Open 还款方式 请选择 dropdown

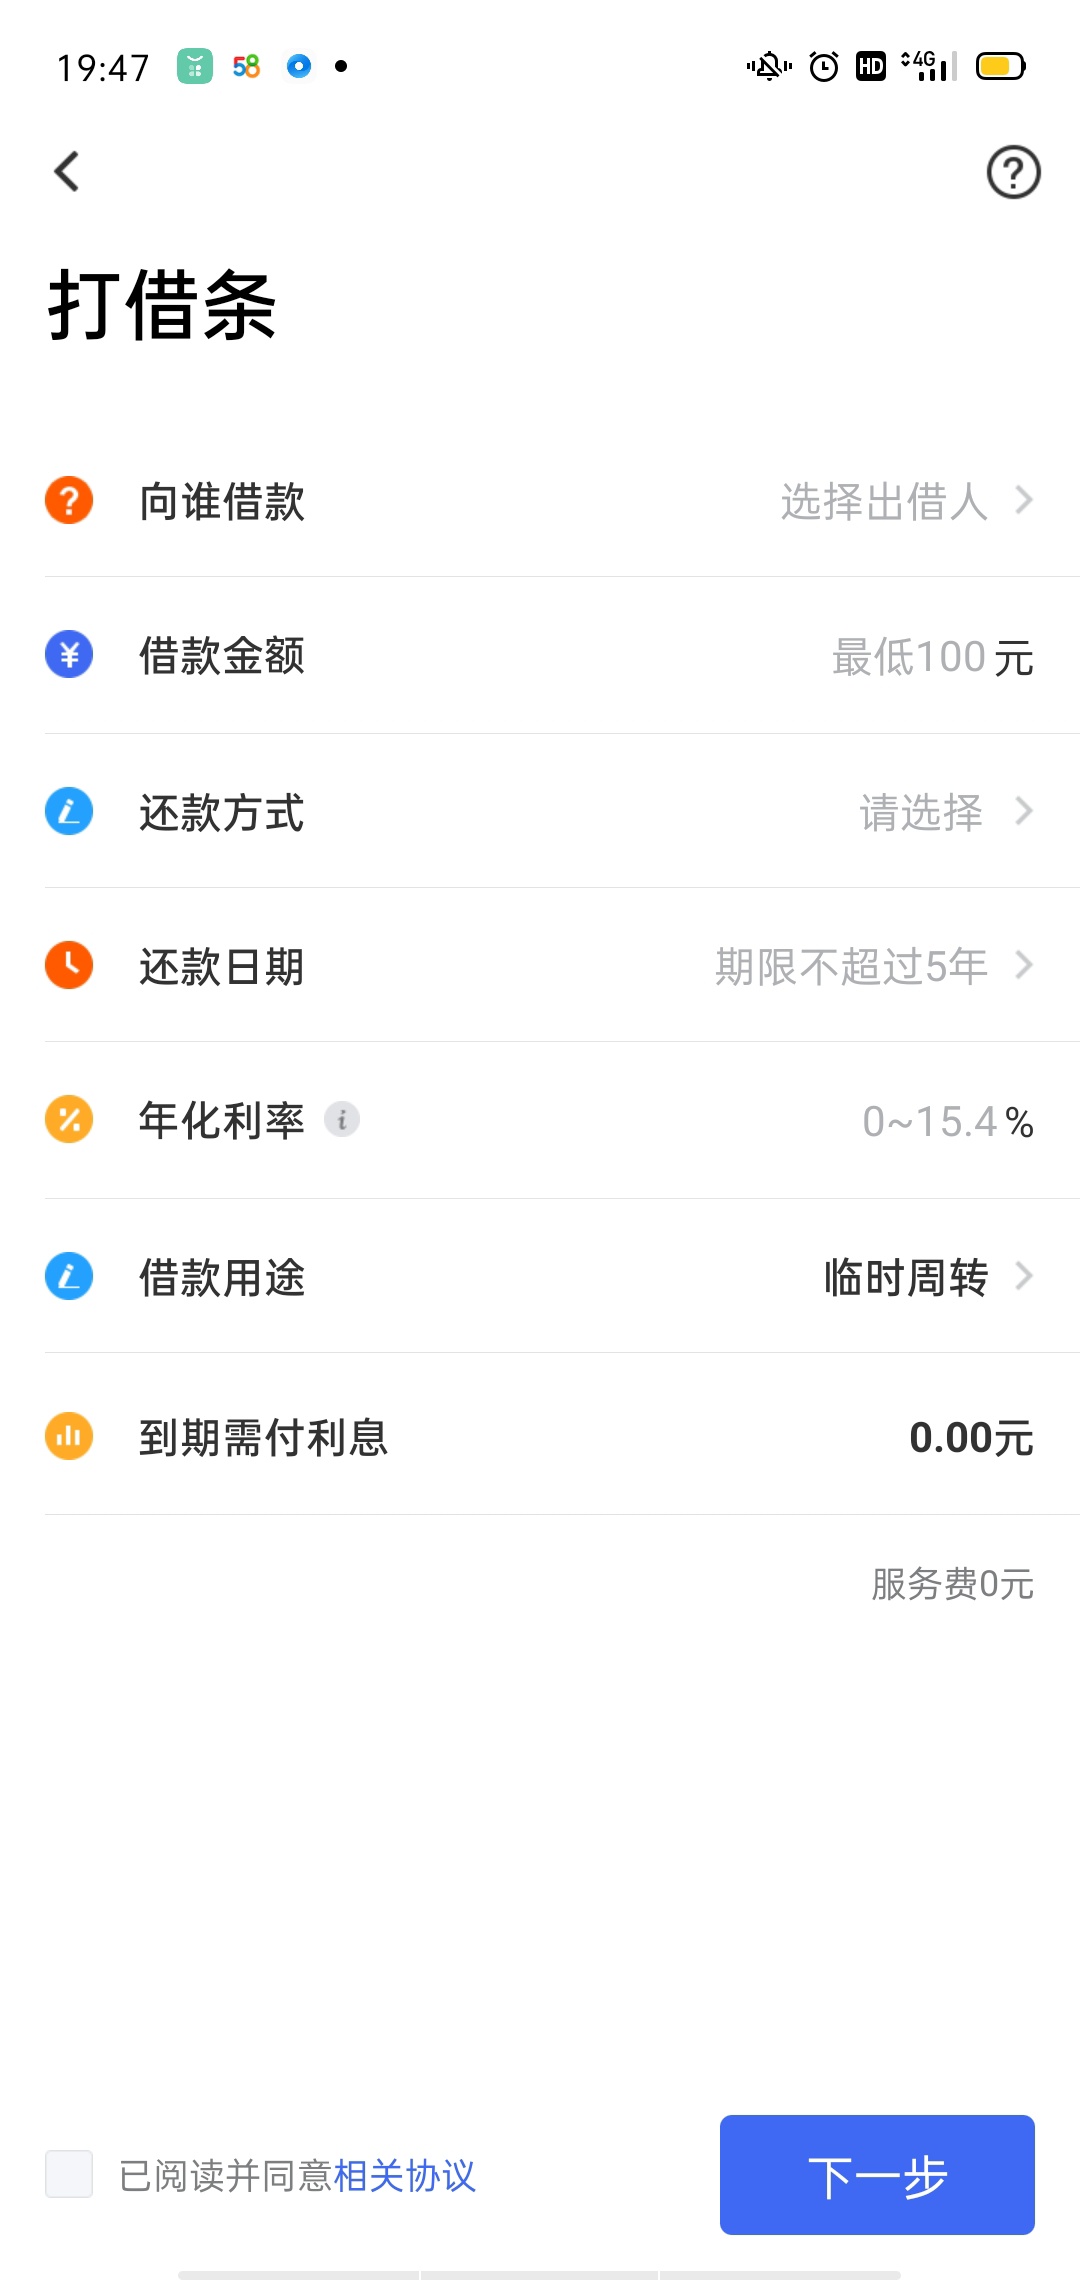946,811
